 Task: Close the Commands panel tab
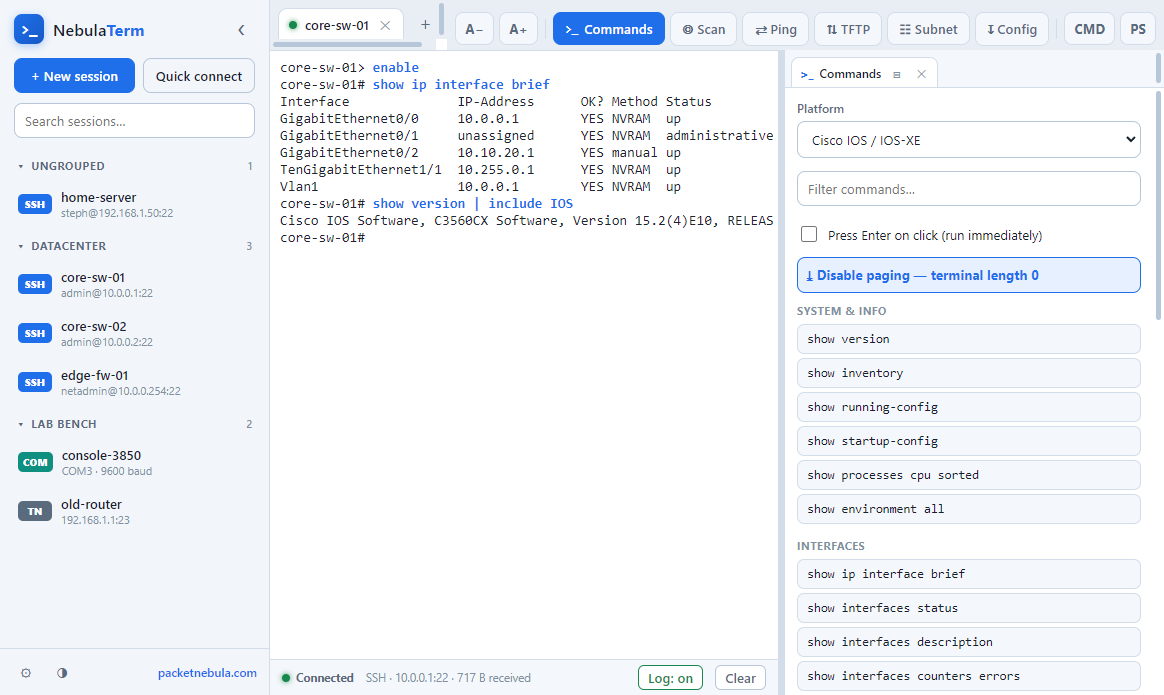point(921,74)
